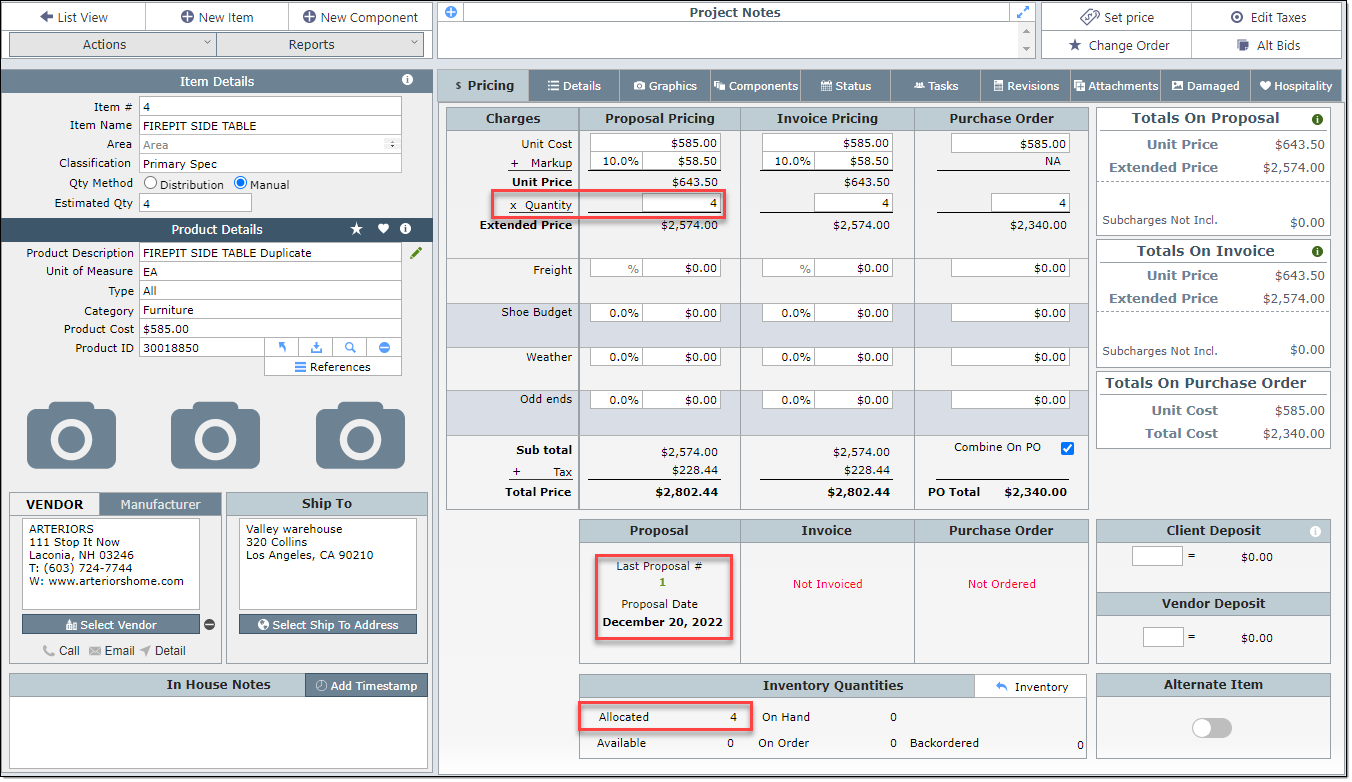Click Totals On Invoice info icon
The height and width of the screenshot is (782, 1352).
pos(1317,252)
